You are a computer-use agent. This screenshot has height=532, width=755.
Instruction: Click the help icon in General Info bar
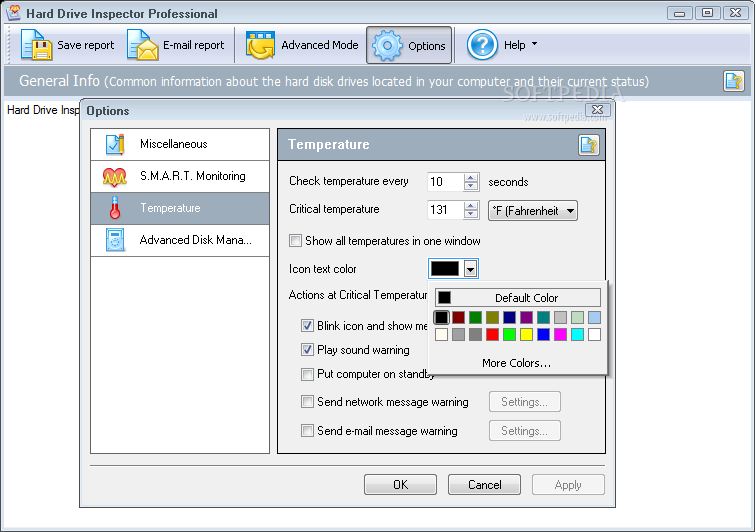click(x=734, y=81)
